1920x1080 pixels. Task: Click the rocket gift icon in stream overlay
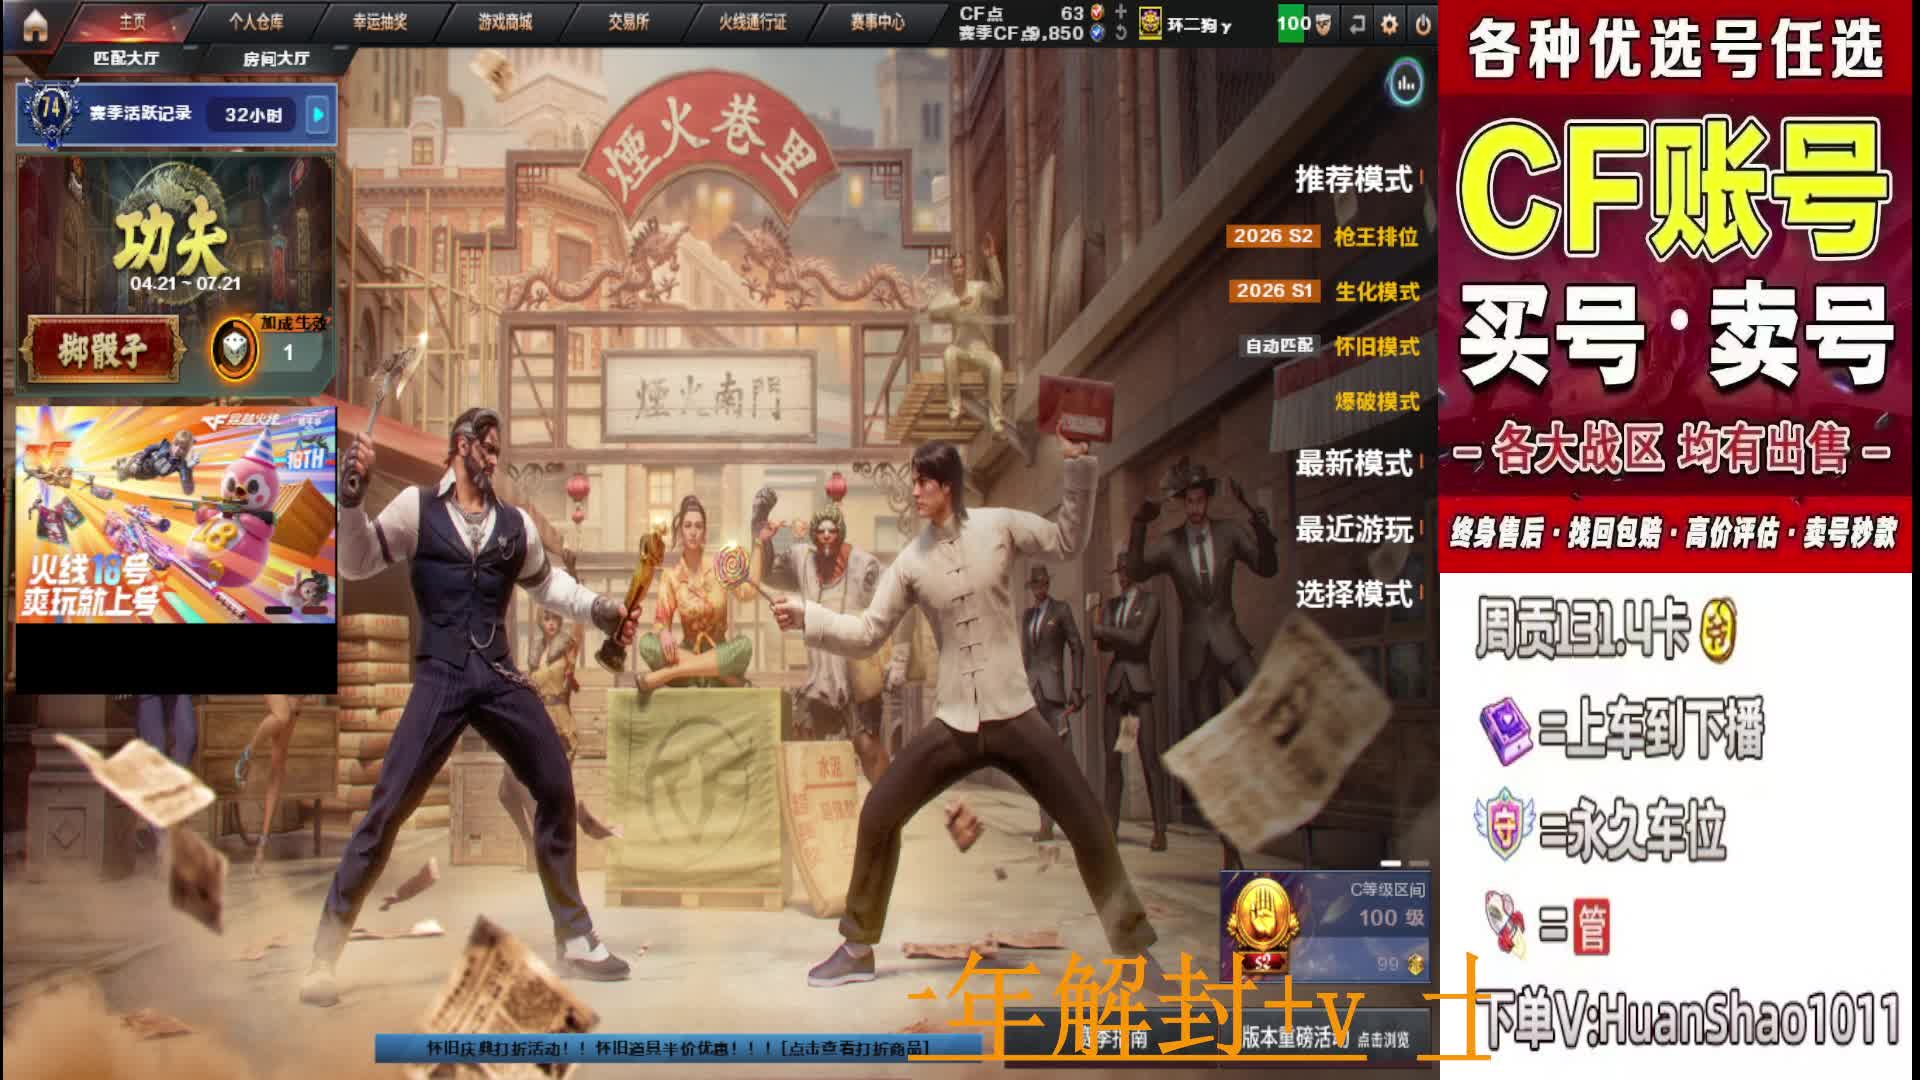coord(1506,922)
